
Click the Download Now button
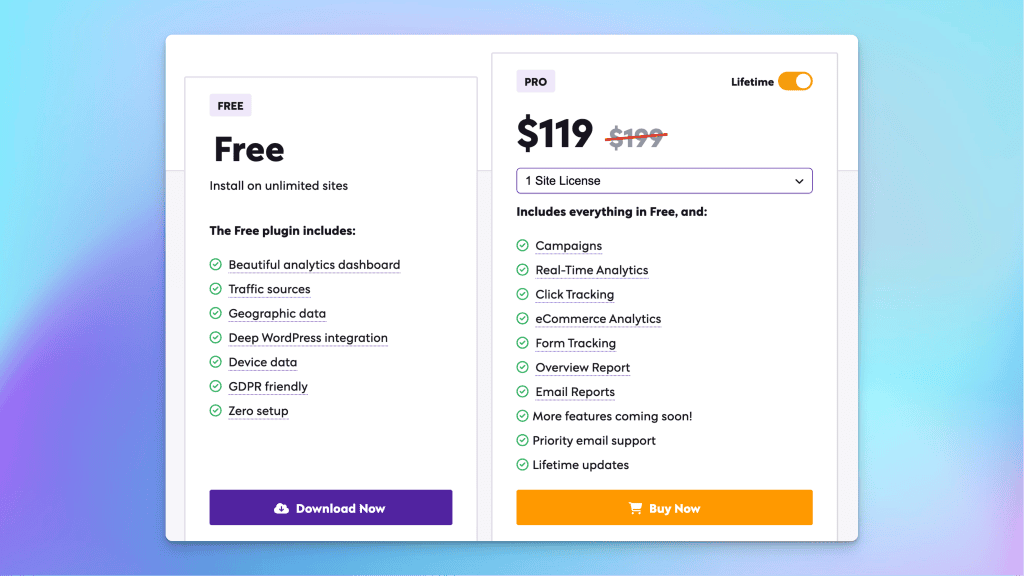pos(330,507)
